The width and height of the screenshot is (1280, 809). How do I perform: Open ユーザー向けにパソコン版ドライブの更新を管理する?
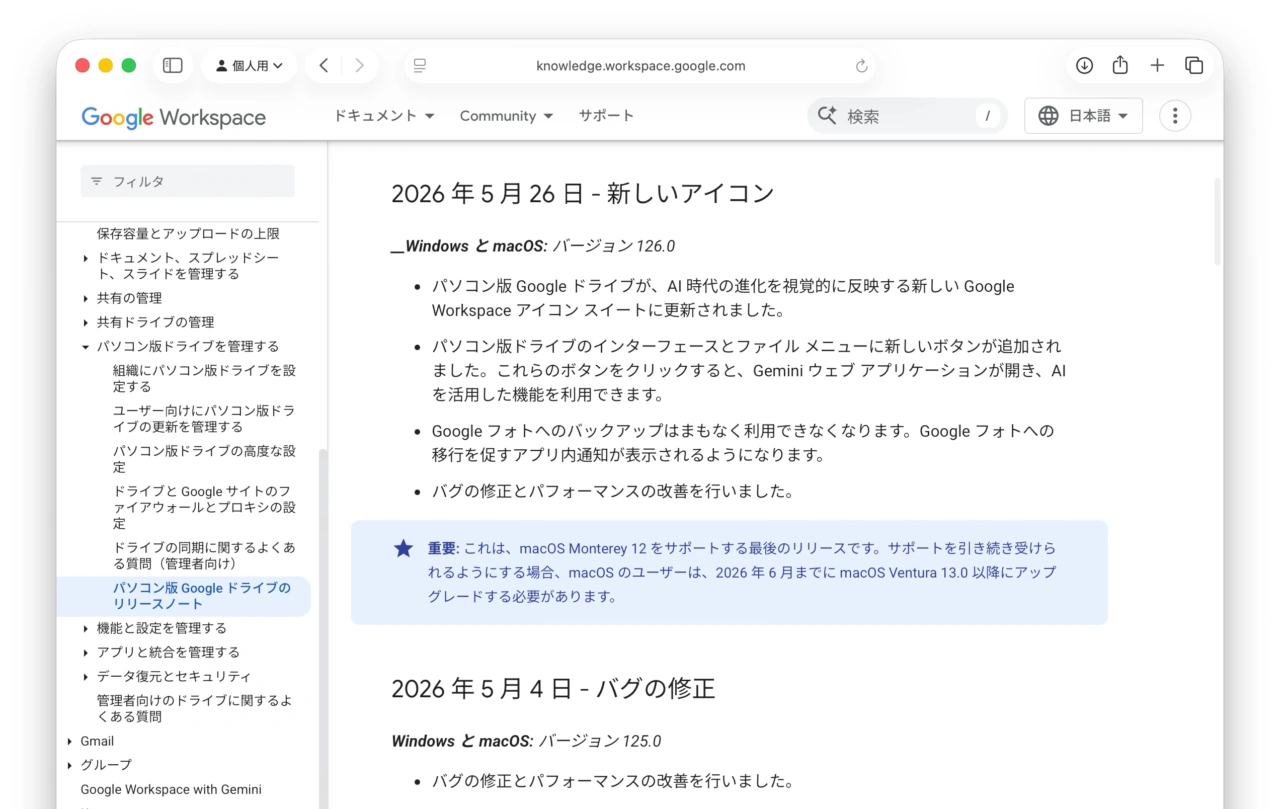[x=204, y=419]
